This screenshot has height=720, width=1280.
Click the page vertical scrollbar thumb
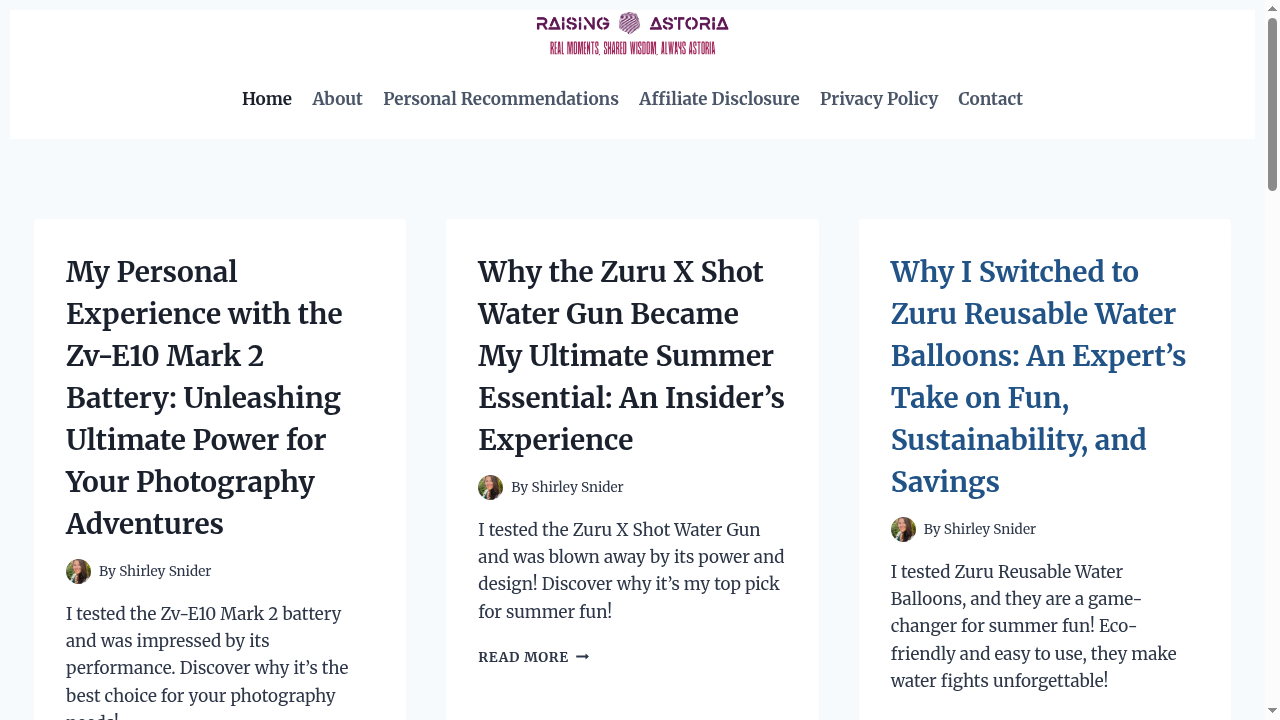click(x=1272, y=103)
